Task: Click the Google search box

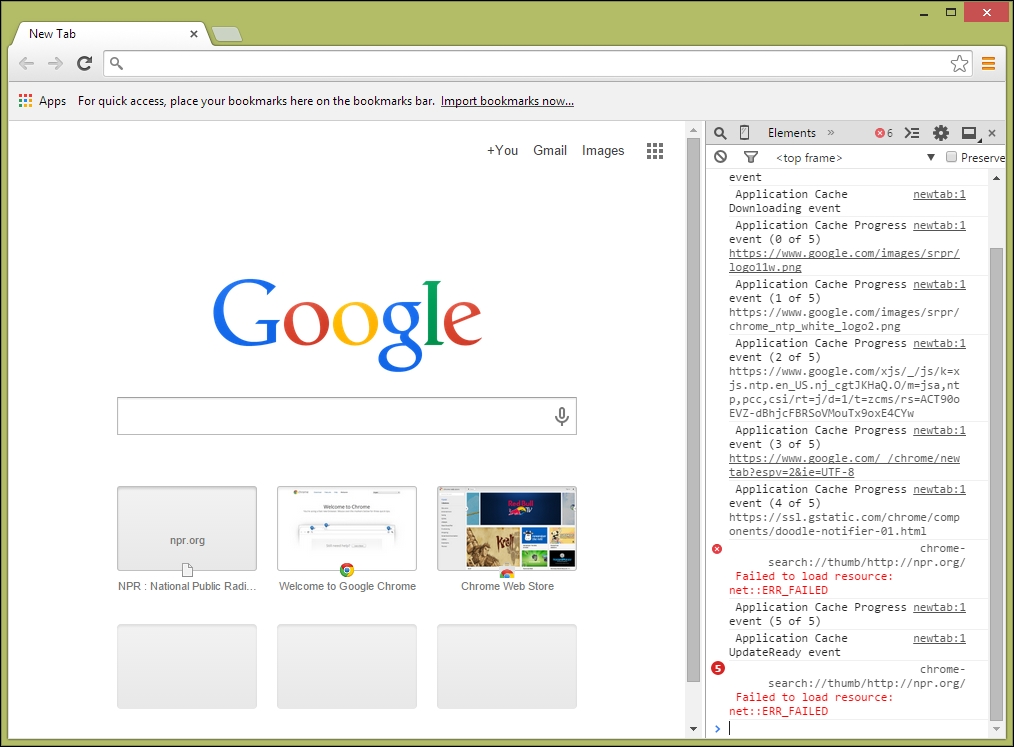Action: click(x=347, y=416)
